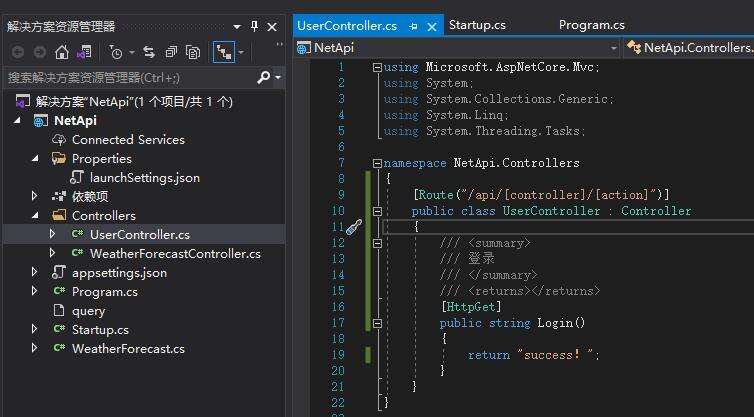Select Startup.cs in Solution Explorer tree
Viewport: 754px width, 417px height.
click(x=101, y=330)
